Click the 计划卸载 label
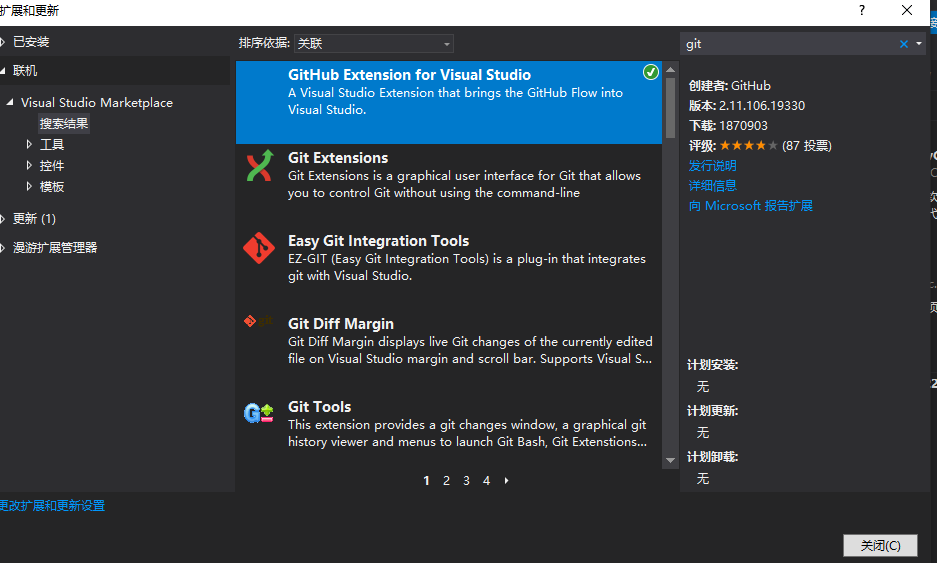The width and height of the screenshot is (937, 563). point(712,457)
